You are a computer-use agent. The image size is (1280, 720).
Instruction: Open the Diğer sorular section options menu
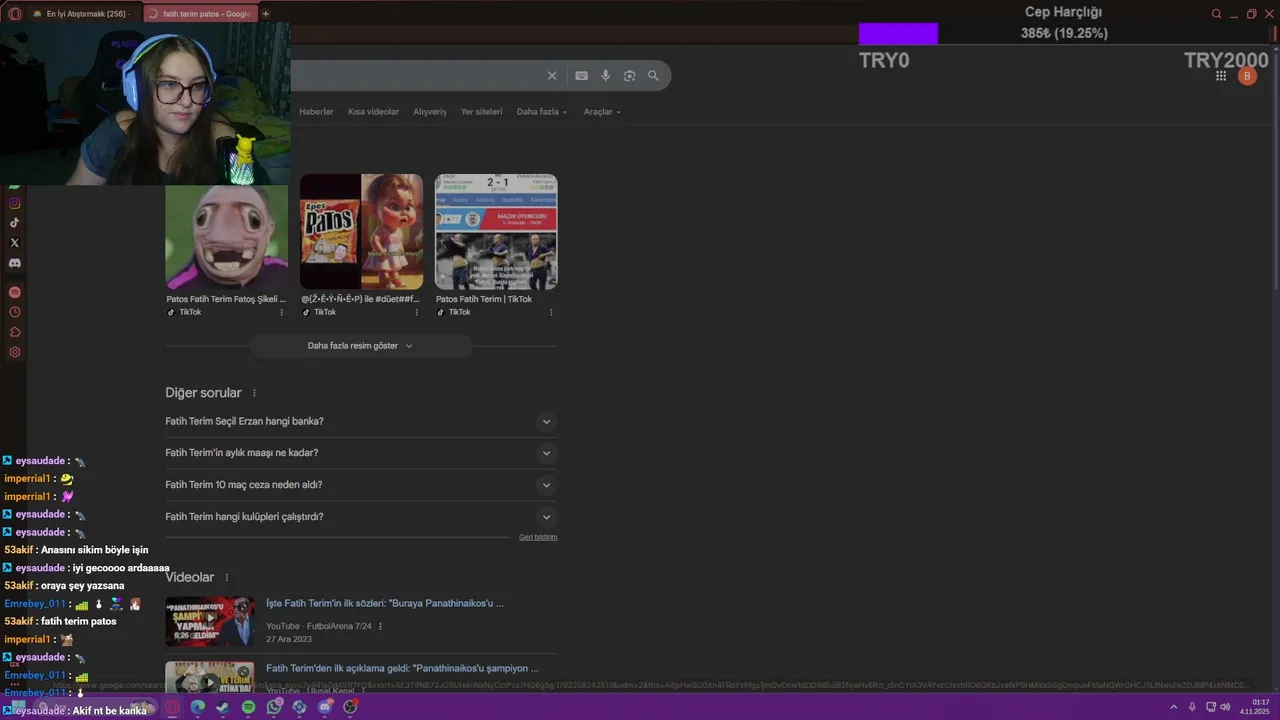(254, 393)
